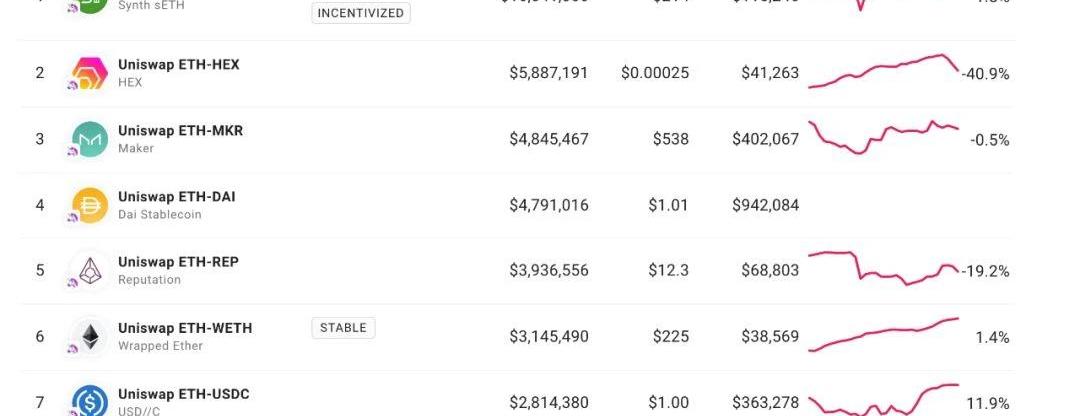The width and height of the screenshot is (1080, 416).
Task: Open the Uniswap ETH-HEX pool
Action: 179,65
